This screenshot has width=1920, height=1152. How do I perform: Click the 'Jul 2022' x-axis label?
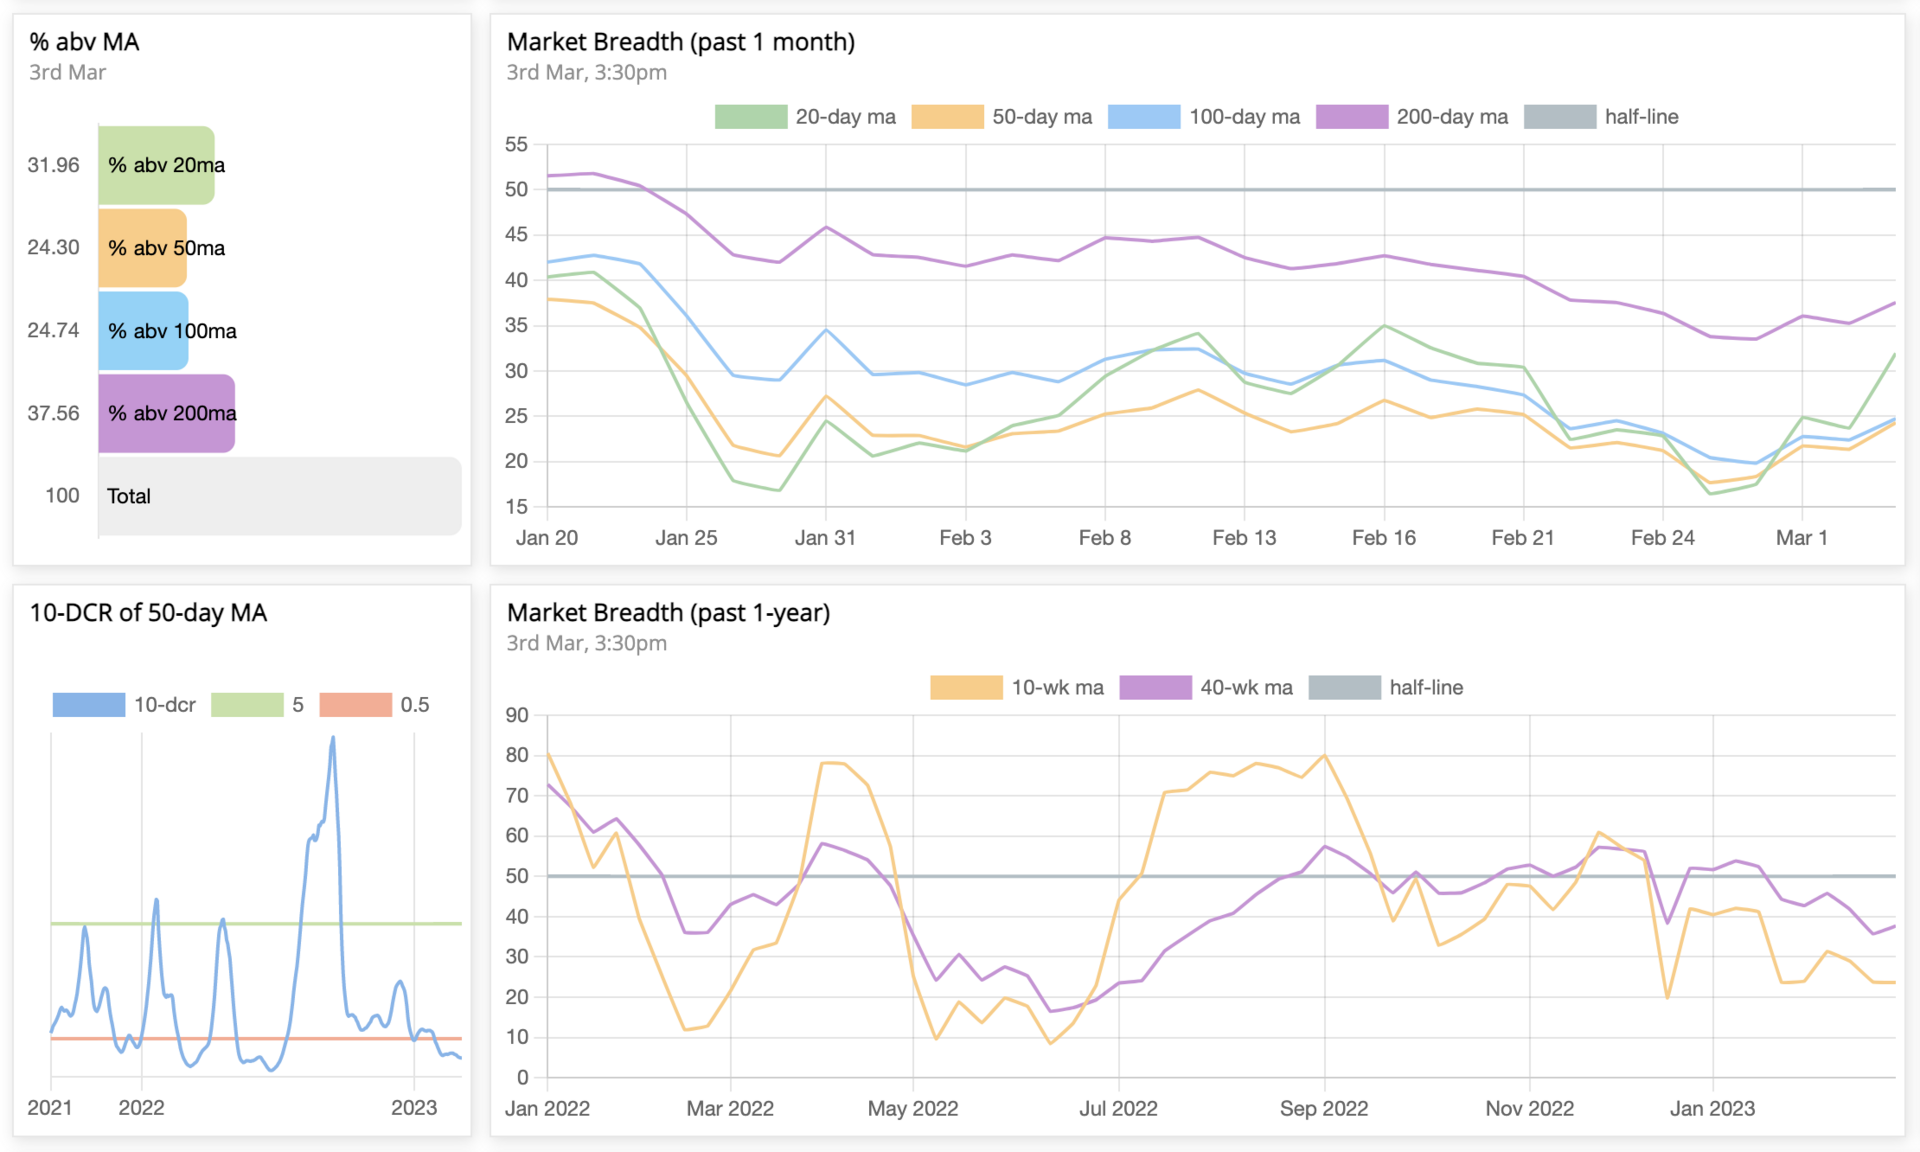pyautogui.click(x=1118, y=1109)
